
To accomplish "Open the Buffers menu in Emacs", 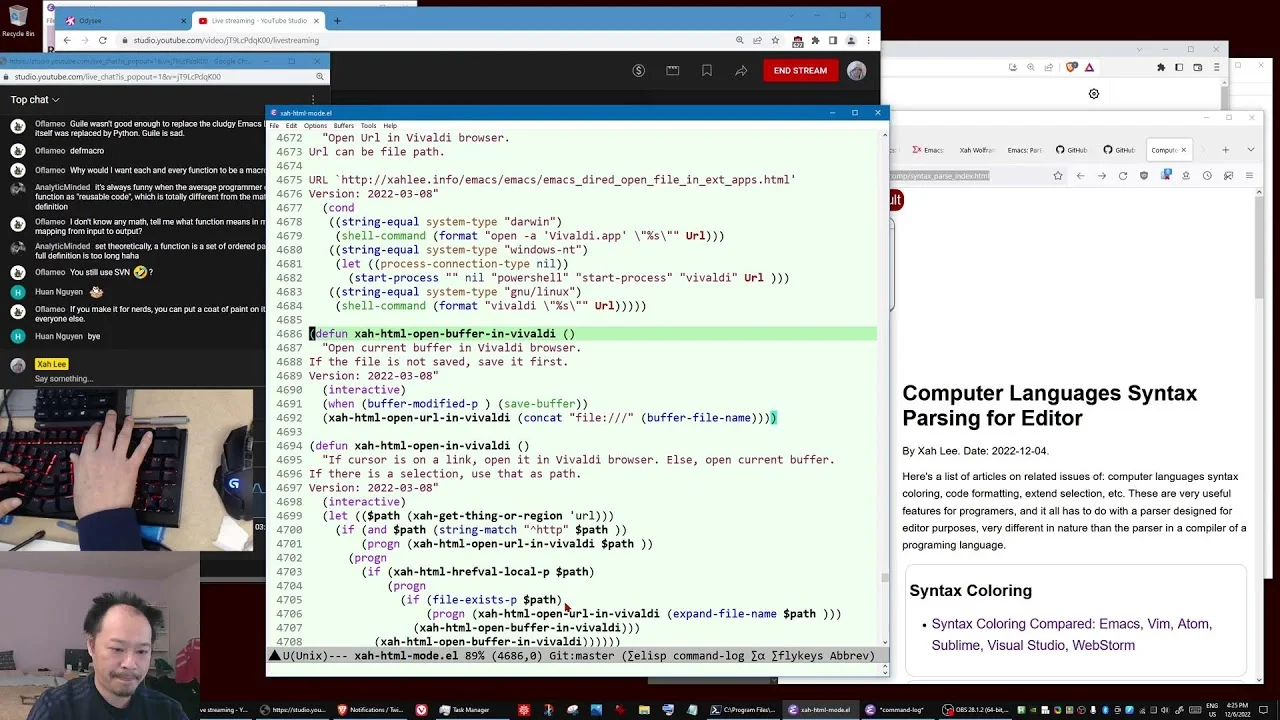I will (343, 126).
